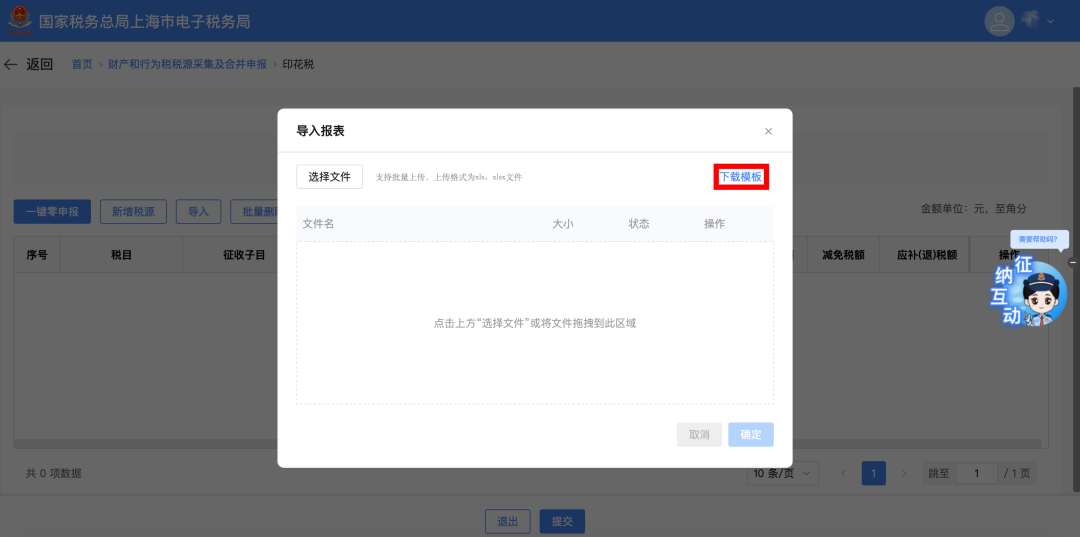Click the 序号 column header
The height and width of the screenshot is (537, 1080).
pos(37,255)
